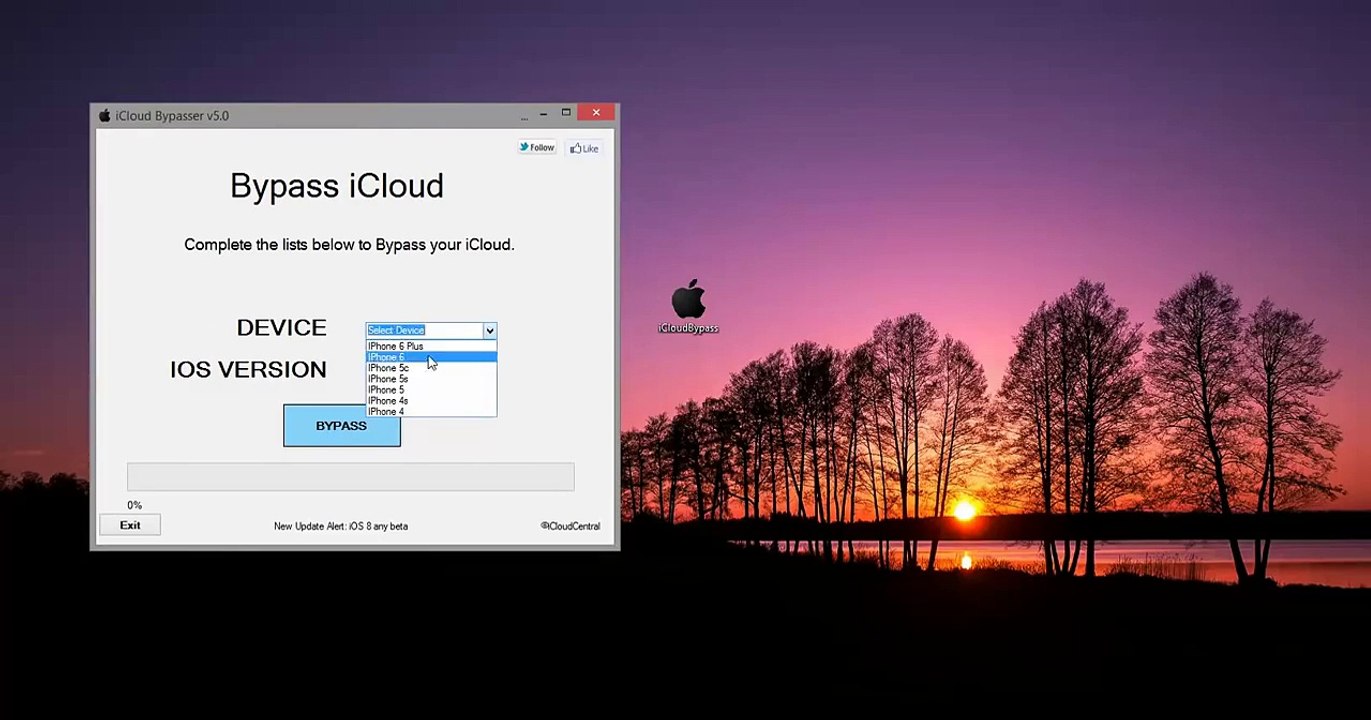Image resolution: width=1371 pixels, height=720 pixels.
Task: Click the Twitter Follow button
Action: (x=537, y=147)
